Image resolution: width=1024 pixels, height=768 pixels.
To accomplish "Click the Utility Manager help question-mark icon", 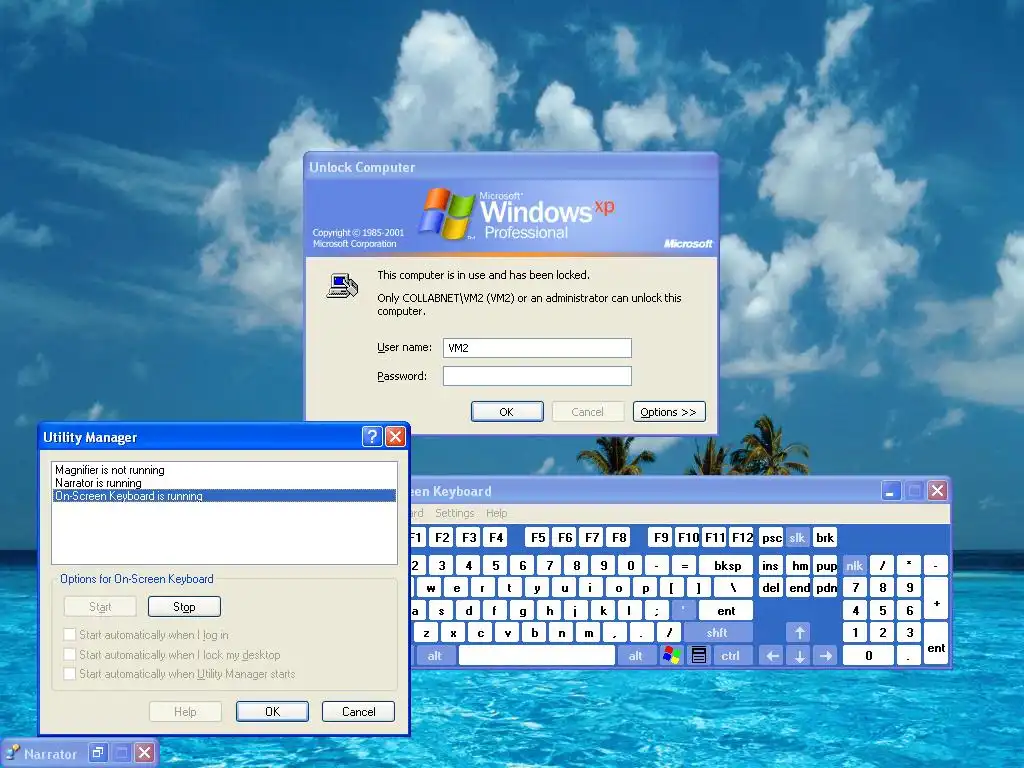I will [372, 436].
